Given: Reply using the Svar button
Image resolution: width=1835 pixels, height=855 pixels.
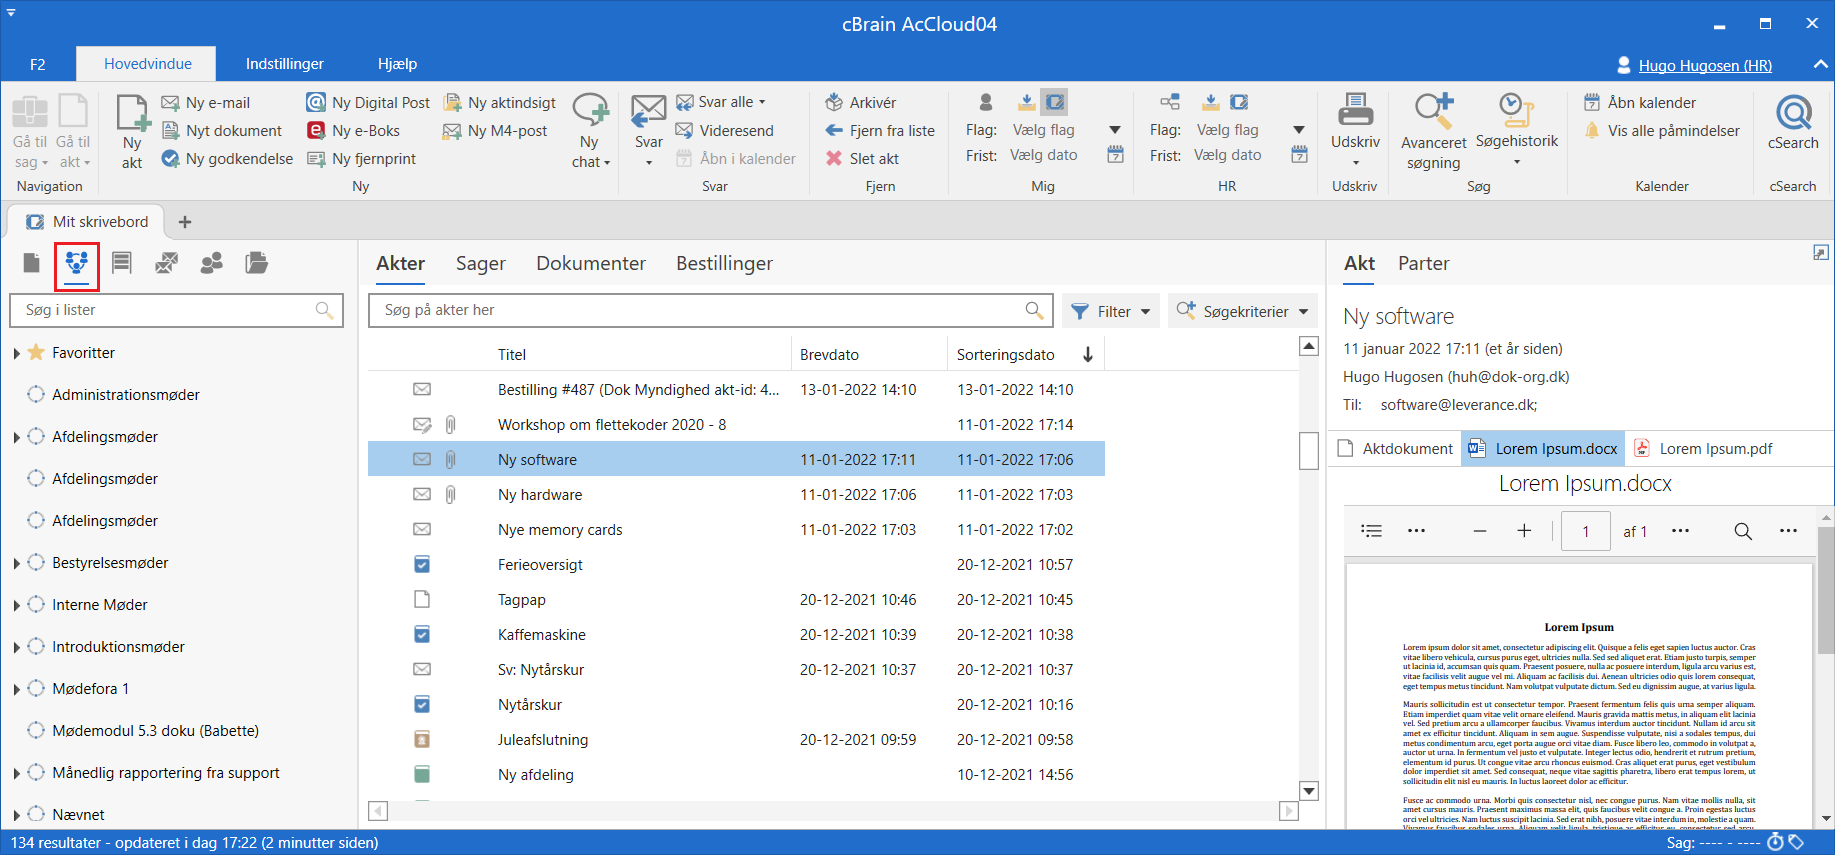Looking at the screenshot, I should point(649,132).
